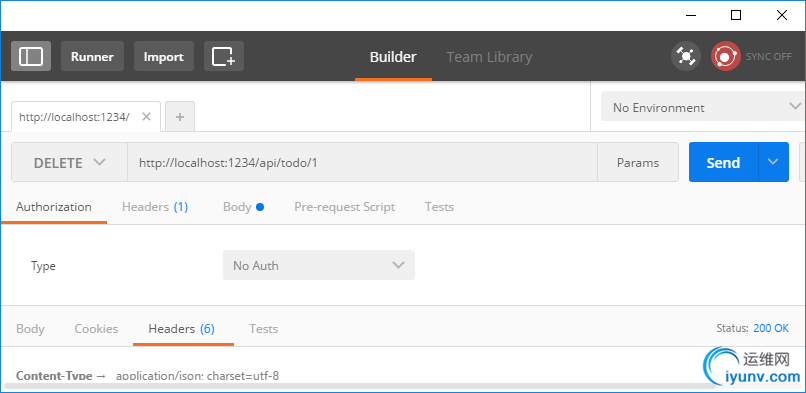The image size is (806, 393).
Task: Expand the No Environment selector
Action: 703,107
